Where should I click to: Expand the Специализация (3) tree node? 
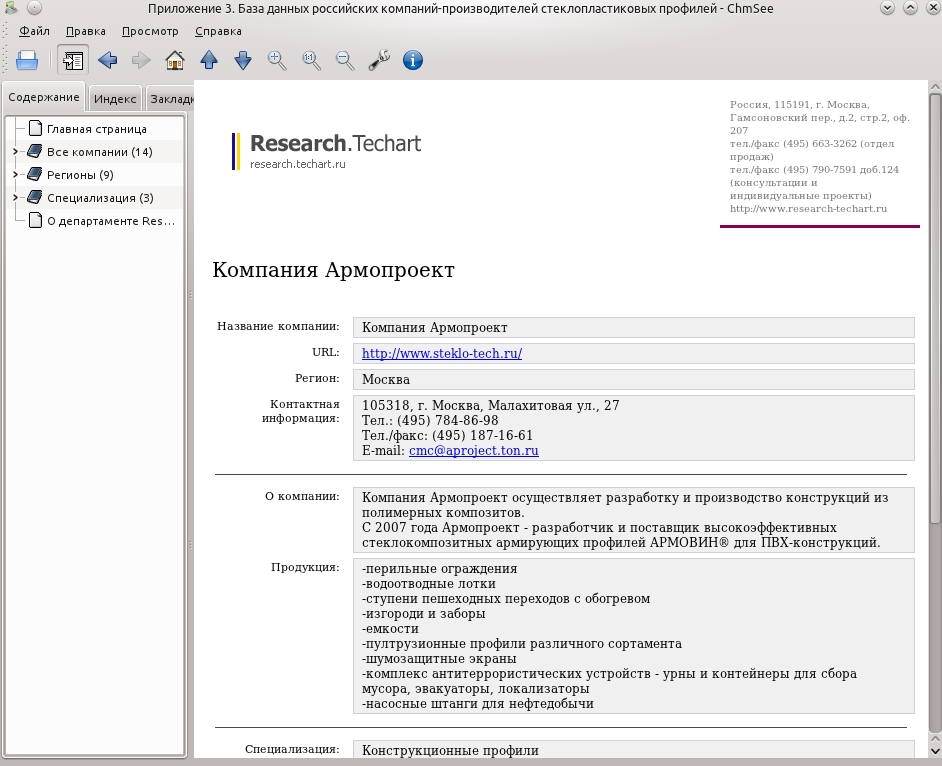point(16,198)
